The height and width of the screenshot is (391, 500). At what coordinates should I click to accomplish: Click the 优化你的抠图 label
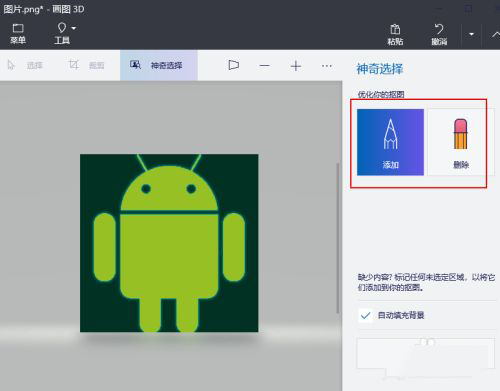(x=381, y=95)
